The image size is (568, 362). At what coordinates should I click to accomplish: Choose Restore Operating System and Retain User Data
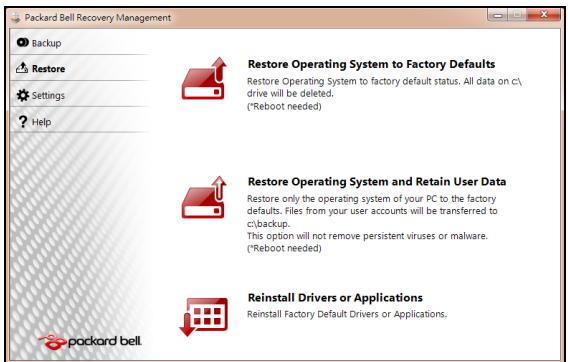[x=377, y=182]
